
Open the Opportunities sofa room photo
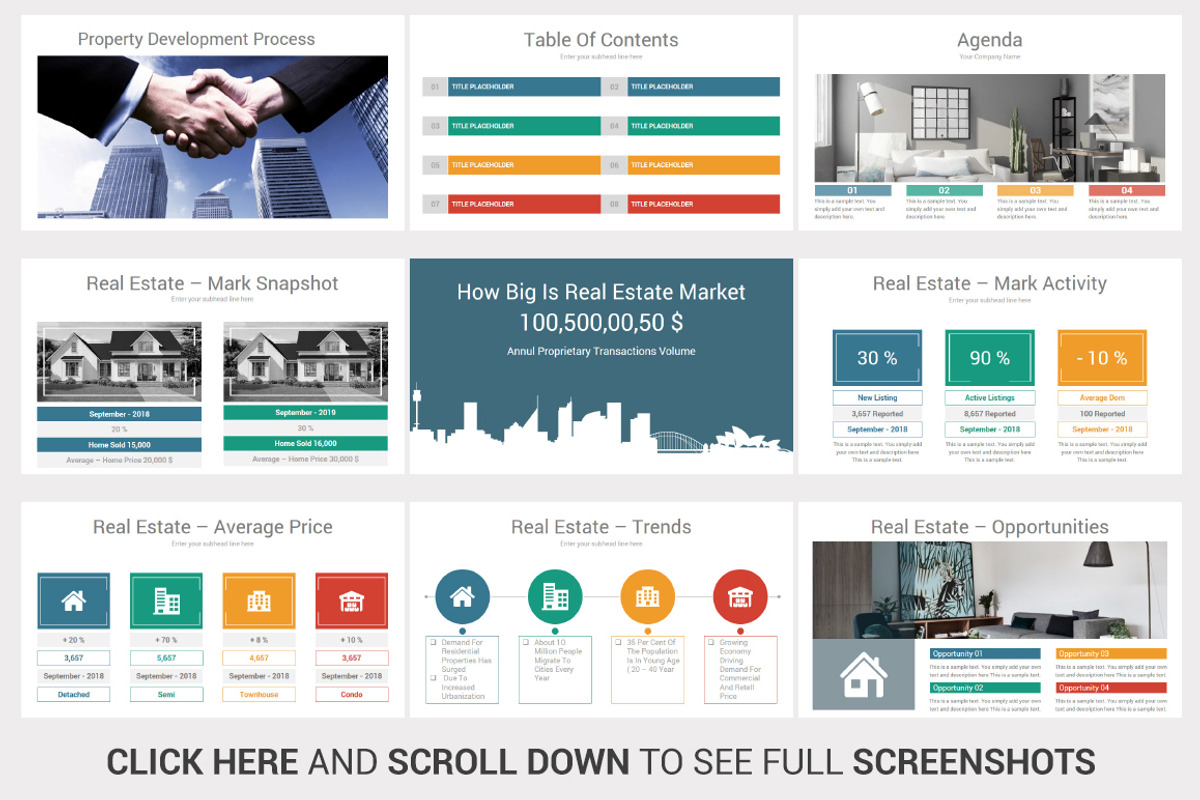point(990,590)
